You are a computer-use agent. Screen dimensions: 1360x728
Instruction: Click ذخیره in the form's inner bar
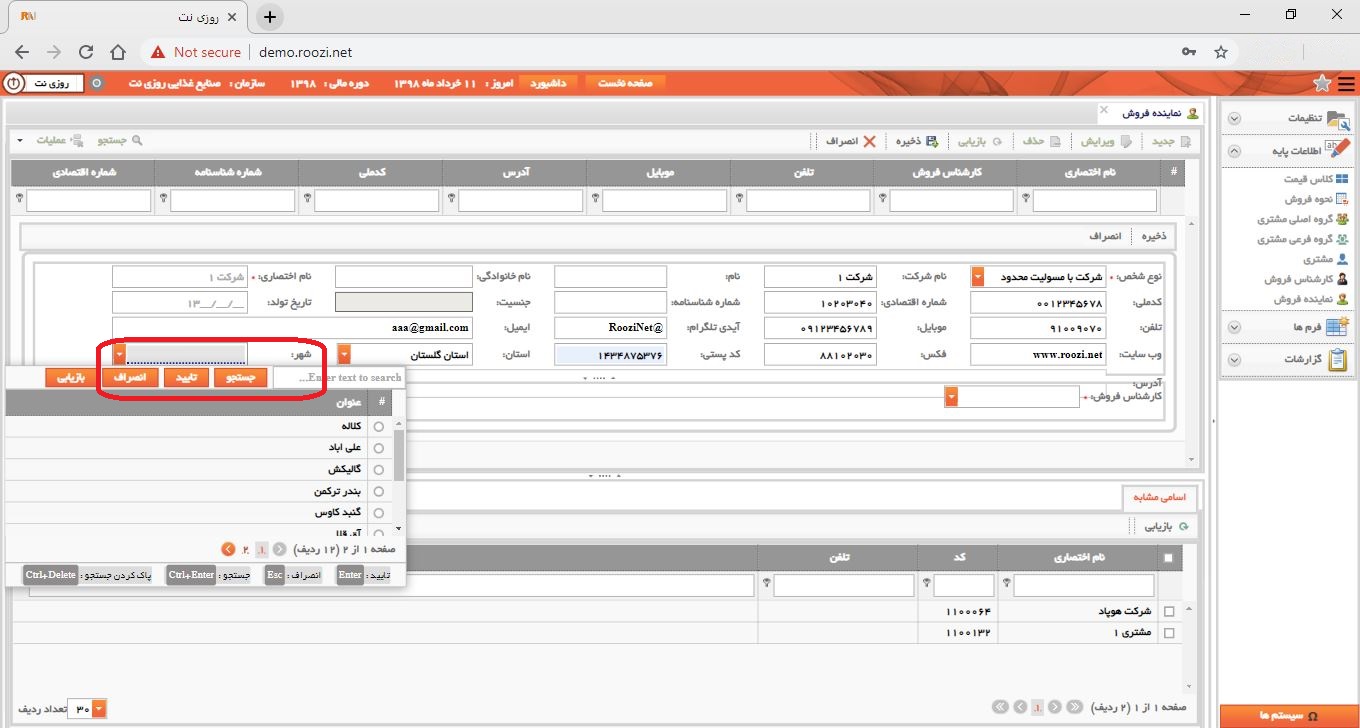(1153, 237)
